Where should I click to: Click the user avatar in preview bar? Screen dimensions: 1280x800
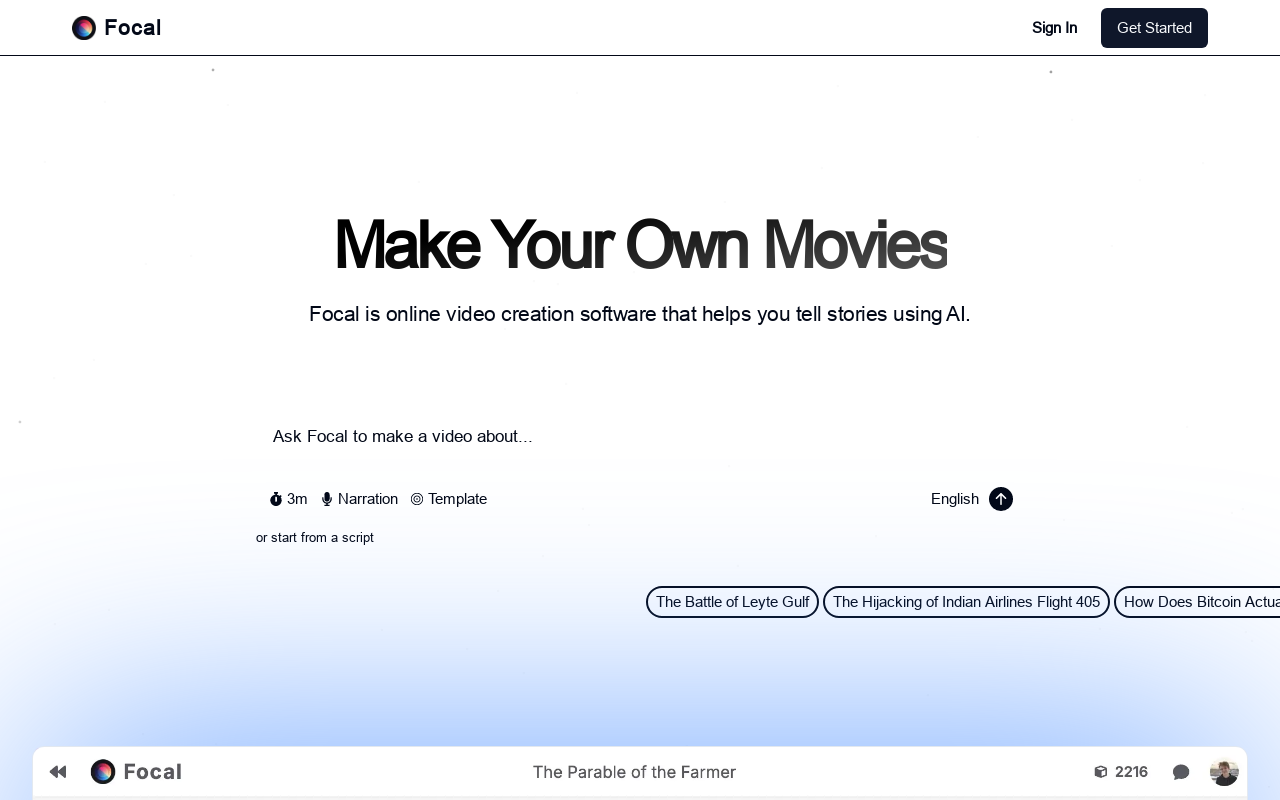pyautogui.click(x=1224, y=772)
